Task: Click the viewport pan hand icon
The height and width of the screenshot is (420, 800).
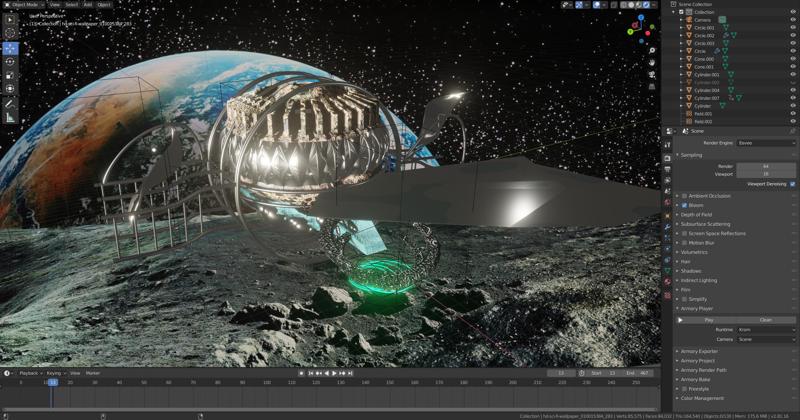Action: click(652, 62)
